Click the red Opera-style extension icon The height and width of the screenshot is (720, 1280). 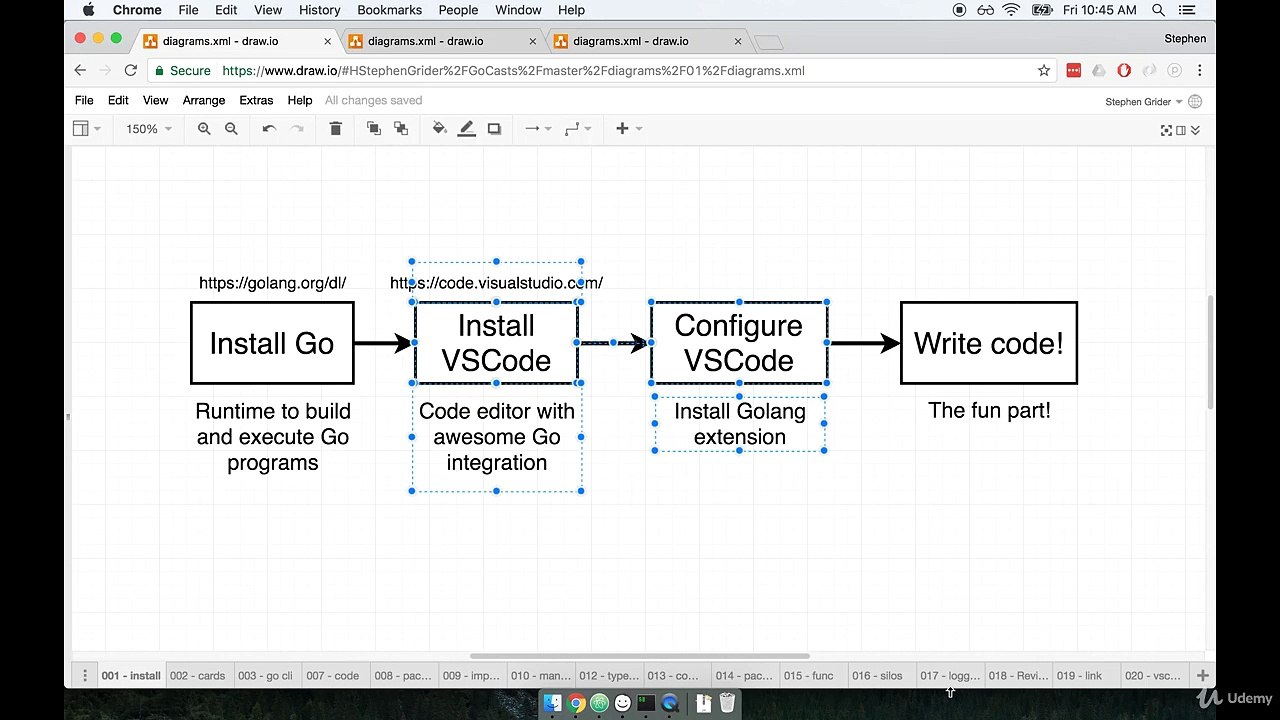(x=1124, y=71)
